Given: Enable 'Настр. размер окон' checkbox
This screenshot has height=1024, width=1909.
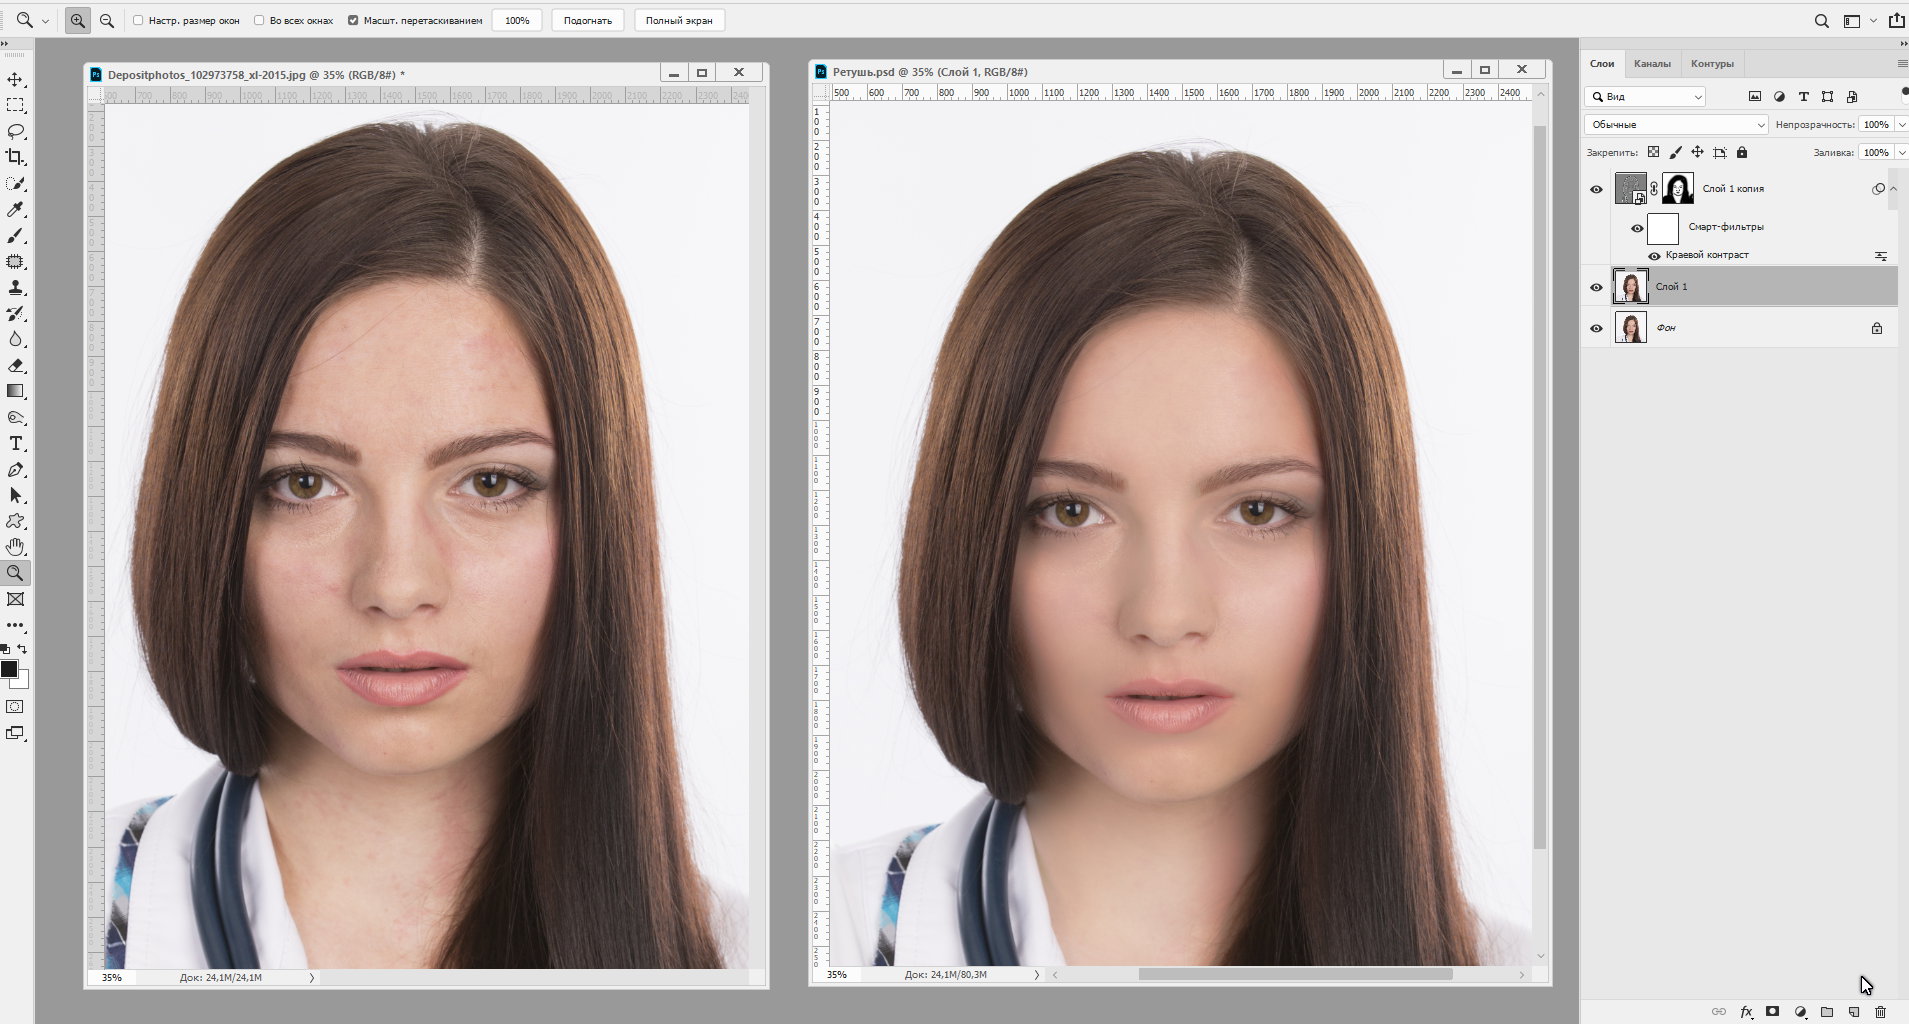Looking at the screenshot, I should pyautogui.click(x=138, y=20).
